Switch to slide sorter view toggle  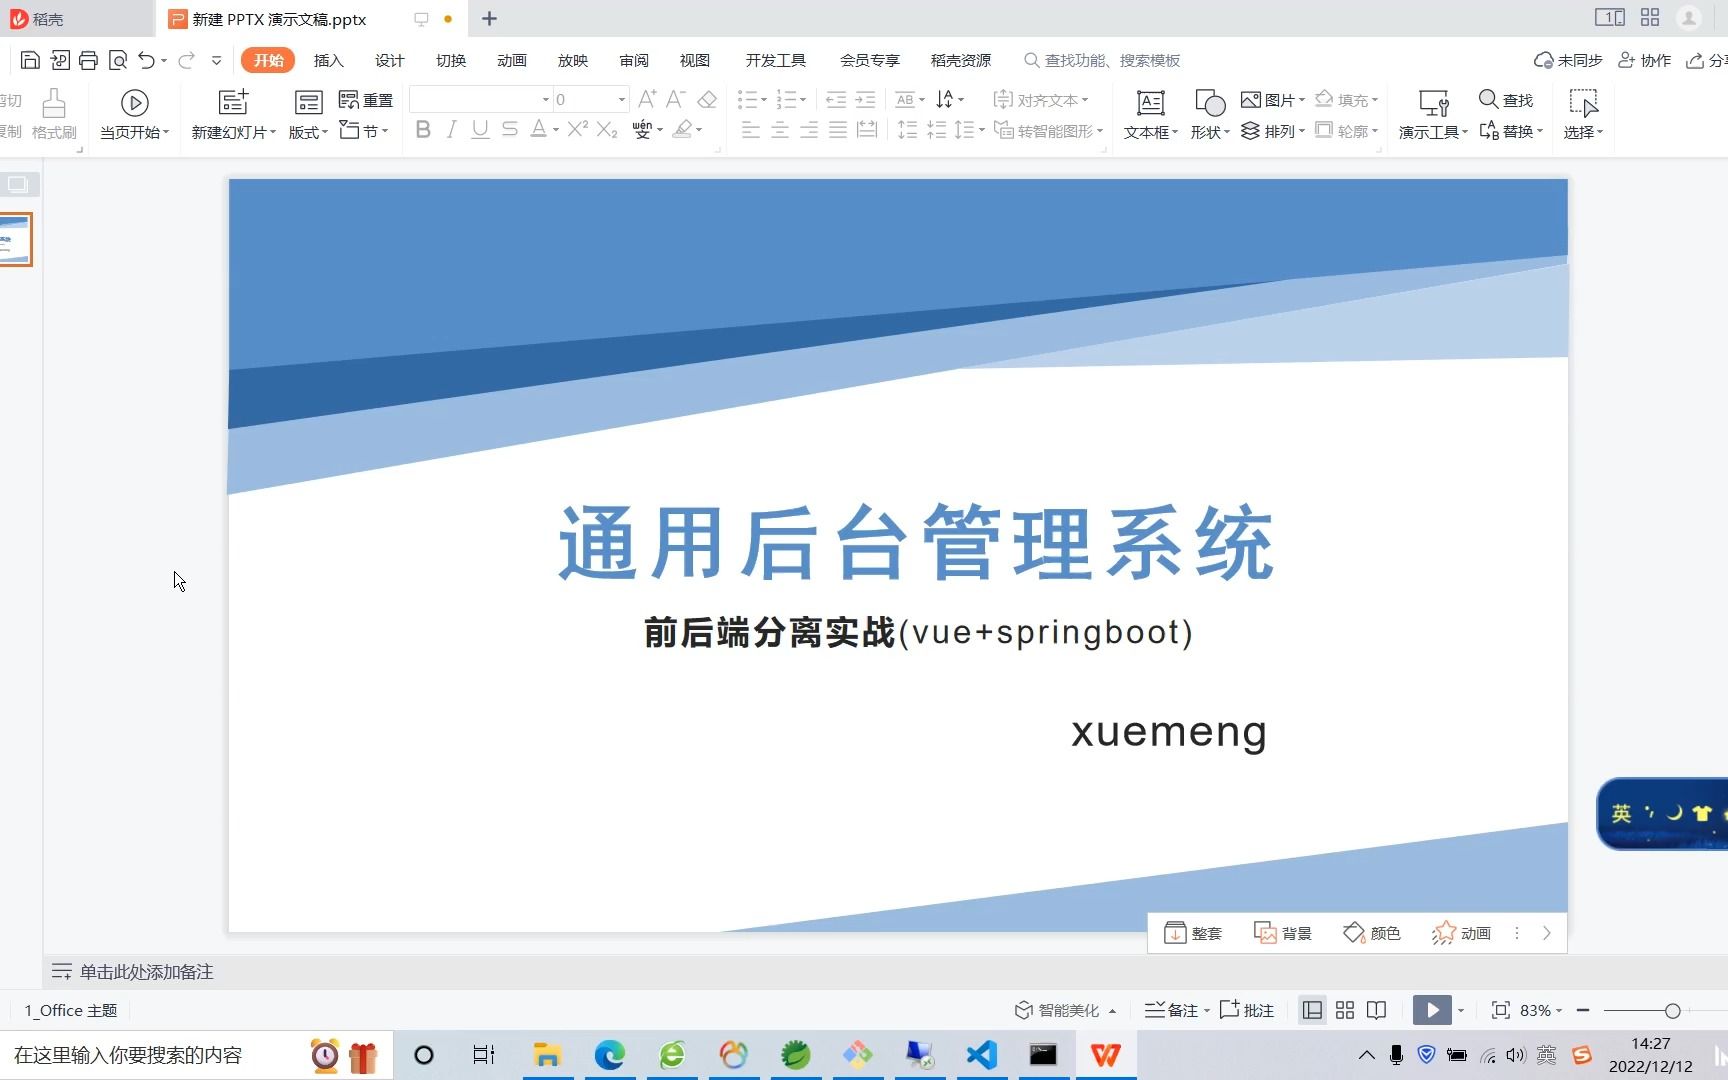coord(1344,1010)
